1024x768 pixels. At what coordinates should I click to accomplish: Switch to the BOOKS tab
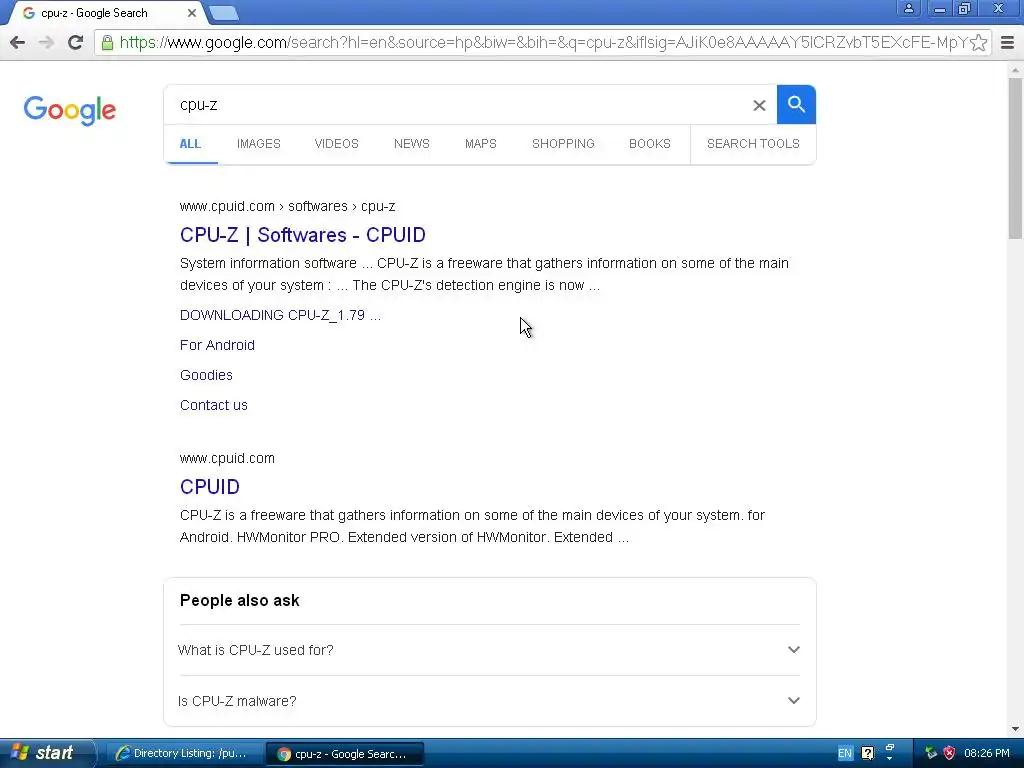(650, 144)
